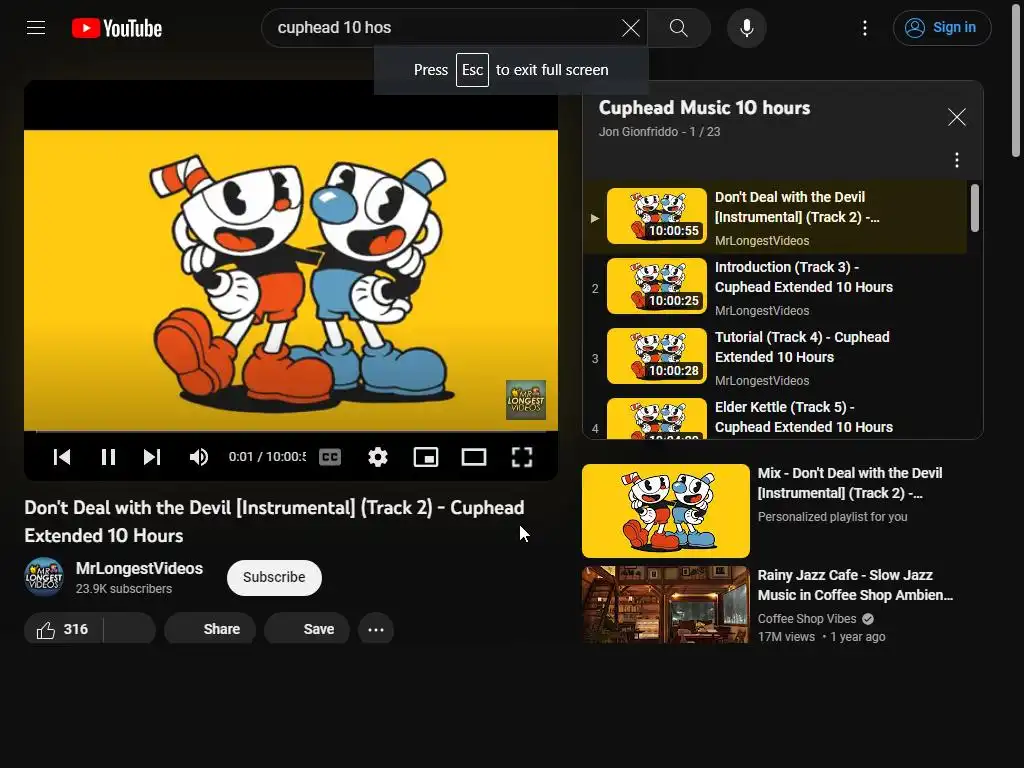Pause the playing video

108,456
